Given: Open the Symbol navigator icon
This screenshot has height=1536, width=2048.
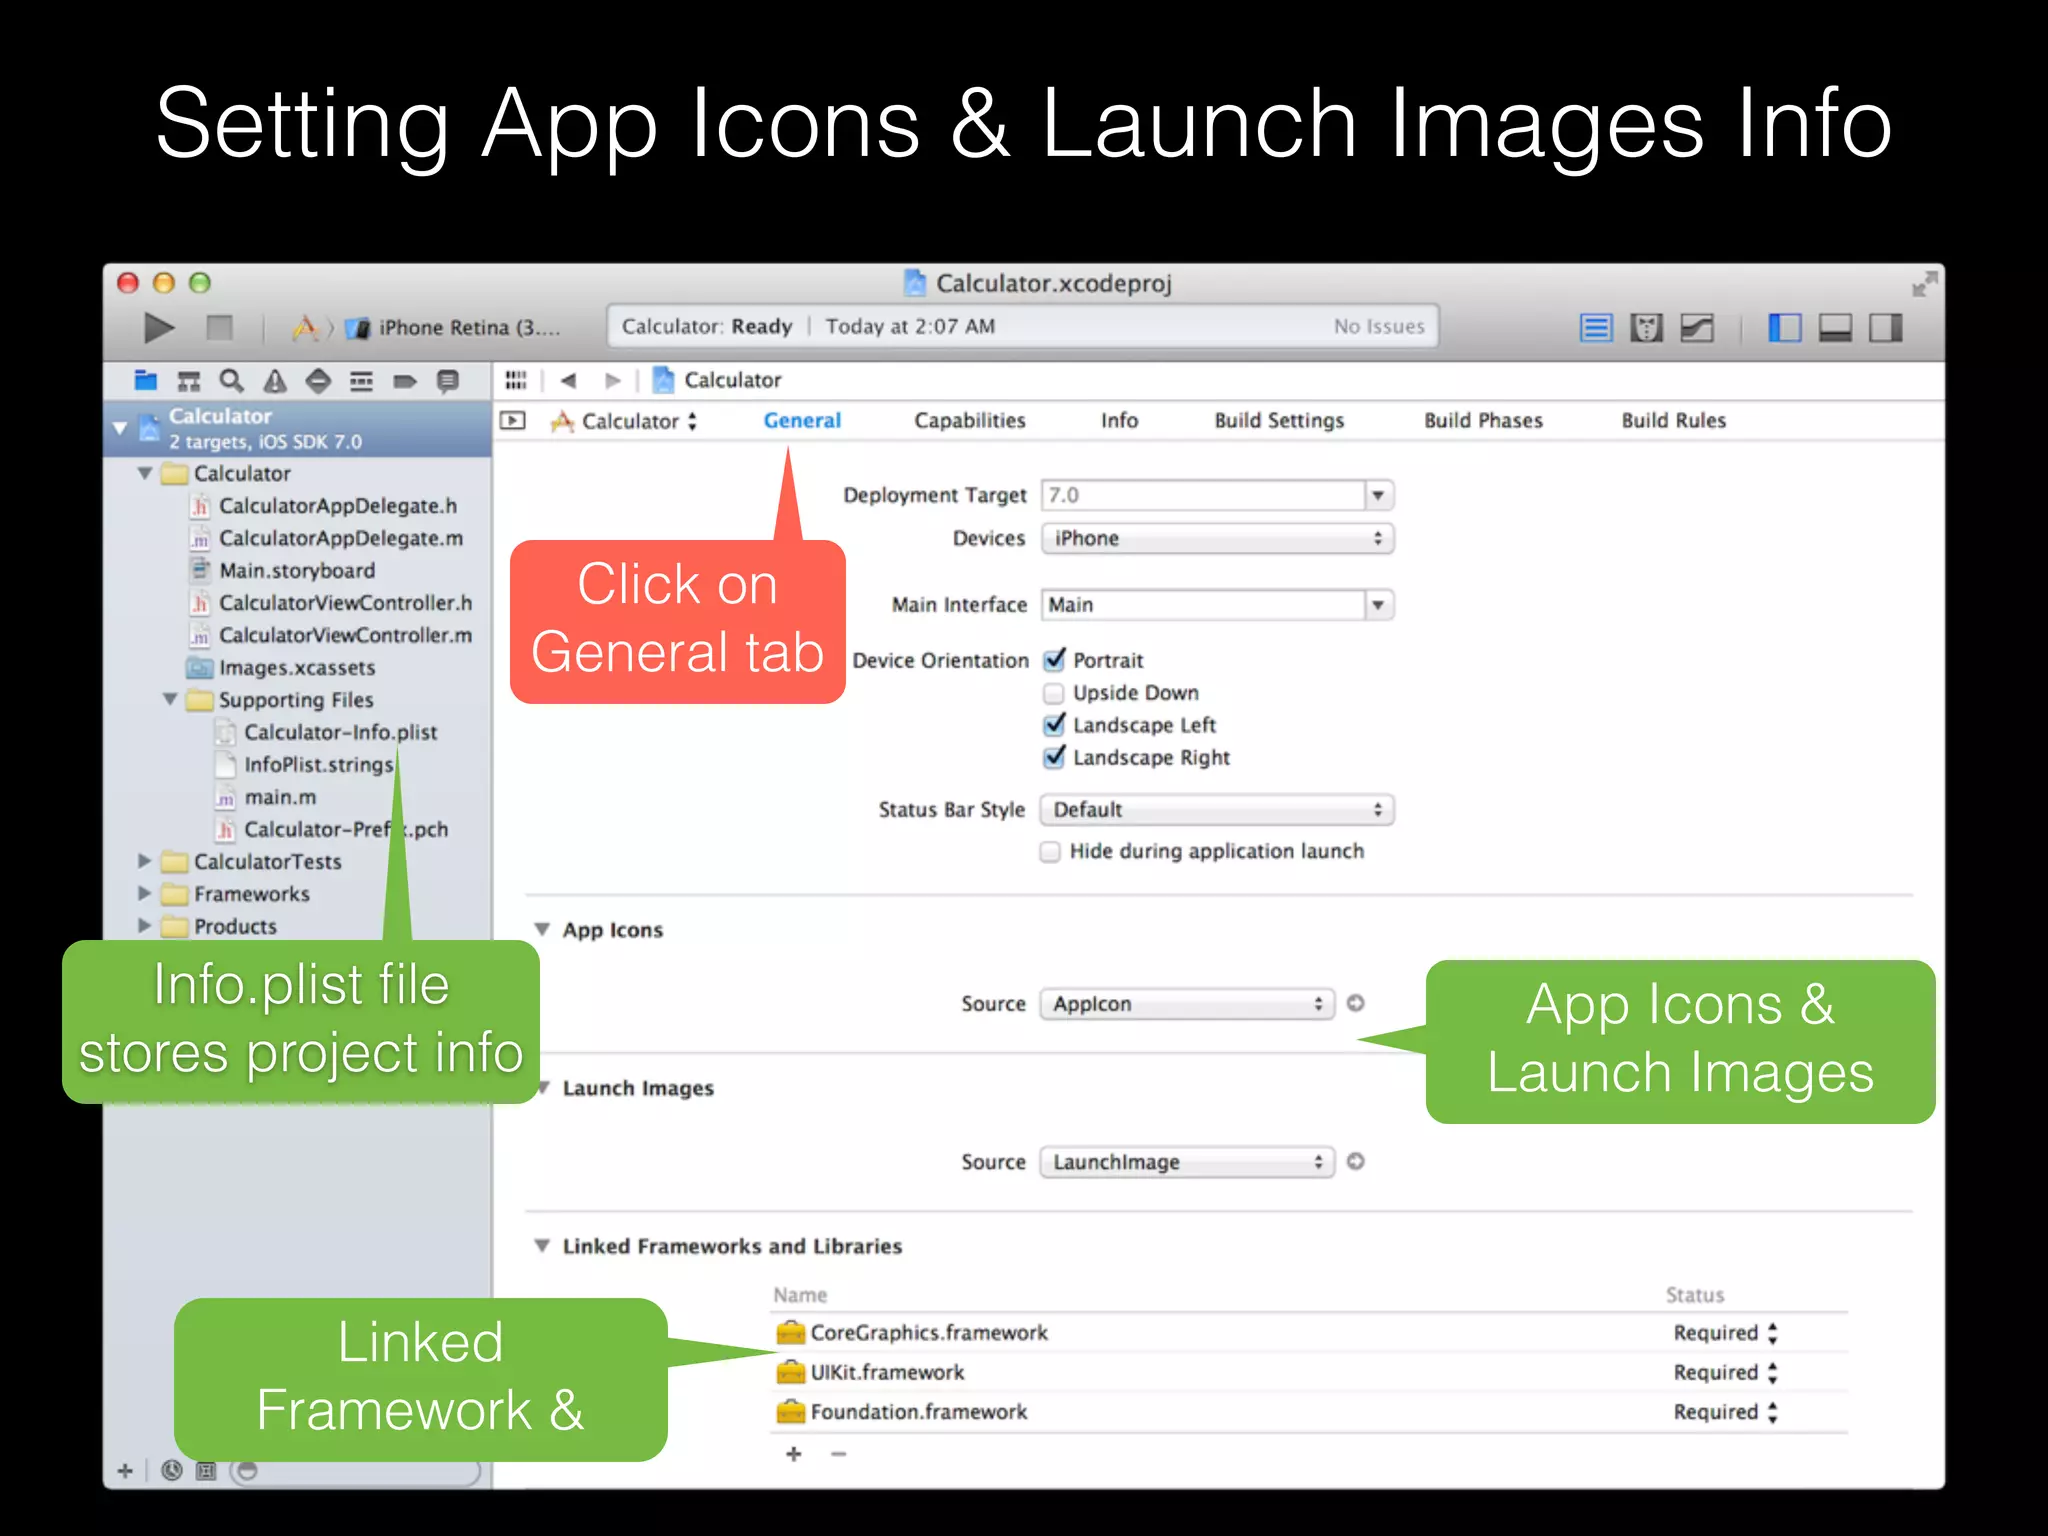Looking at the screenshot, I should click(188, 381).
